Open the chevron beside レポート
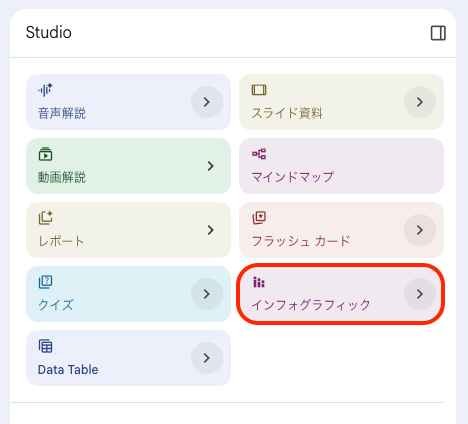The image size is (468, 424). pyautogui.click(x=210, y=230)
